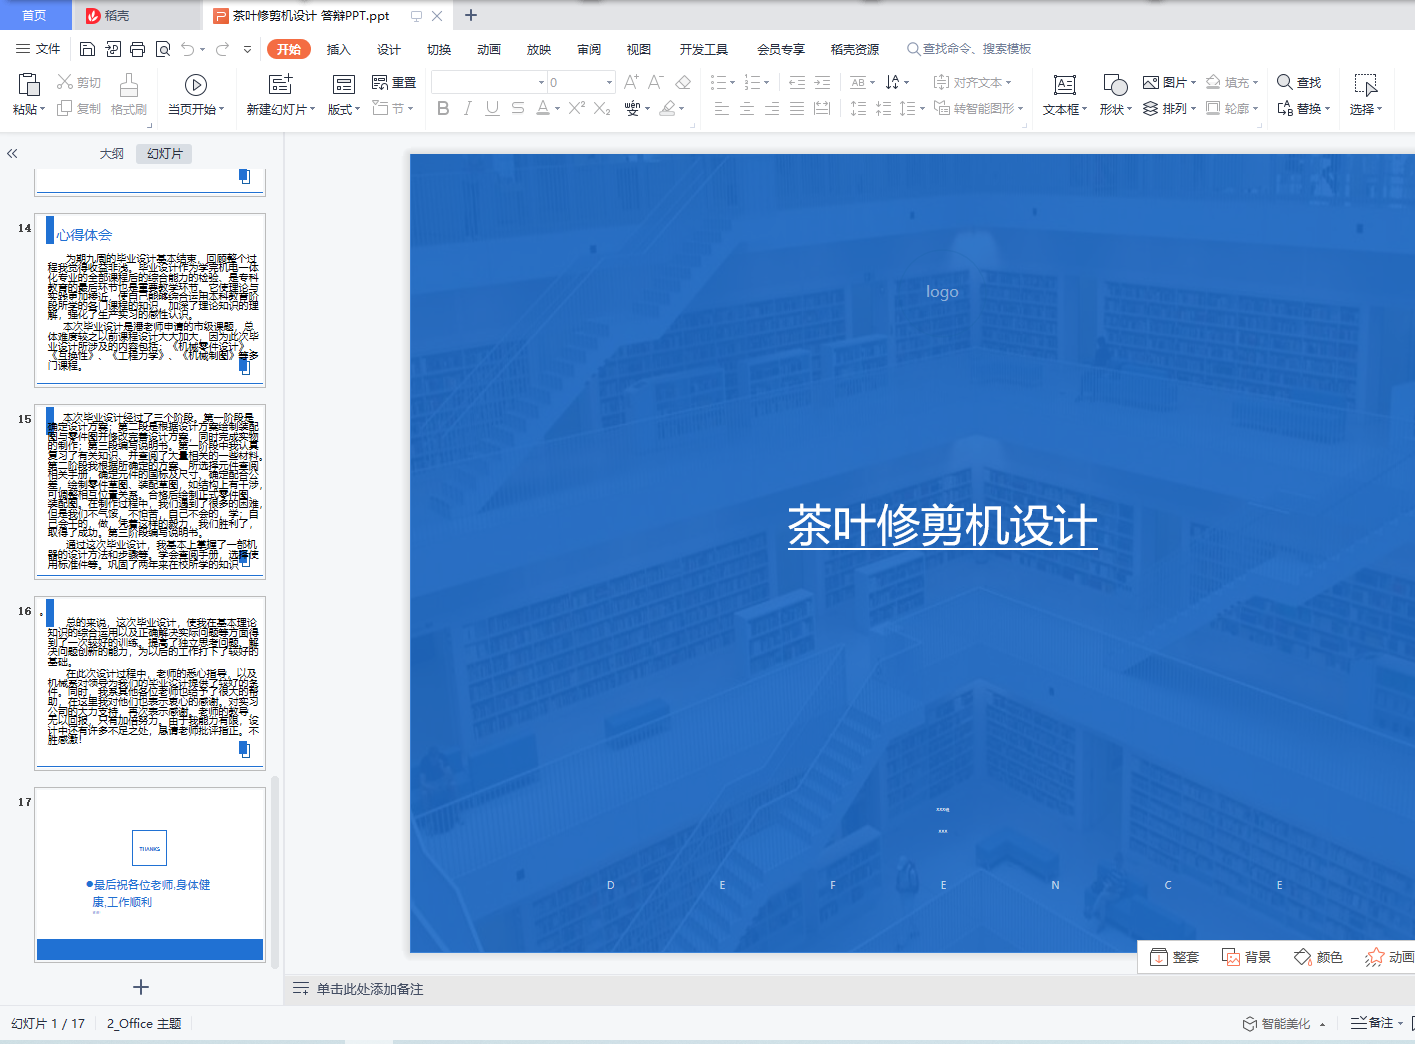Expand the numbered list dropdown
The width and height of the screenshot is (1415, 1044).
click(767, 82)
